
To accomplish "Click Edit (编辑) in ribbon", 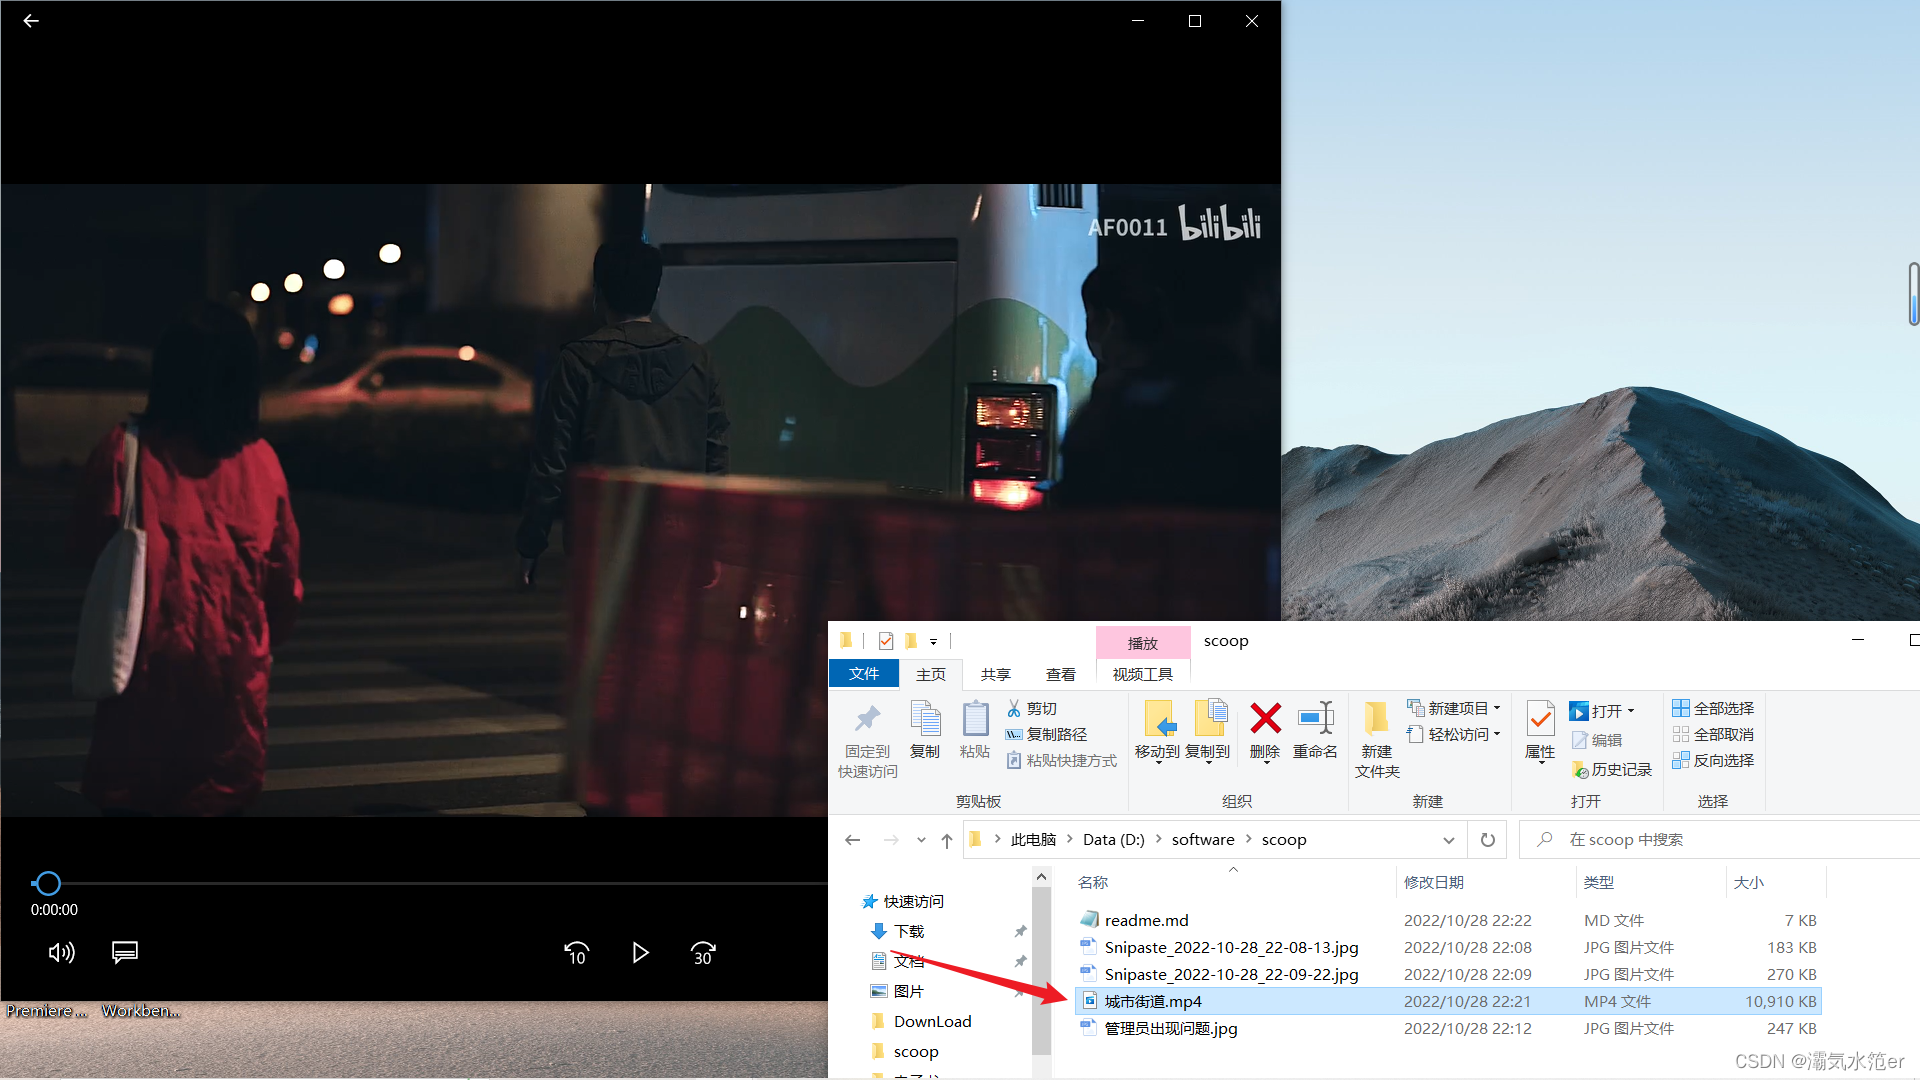I will [1597, 740].
